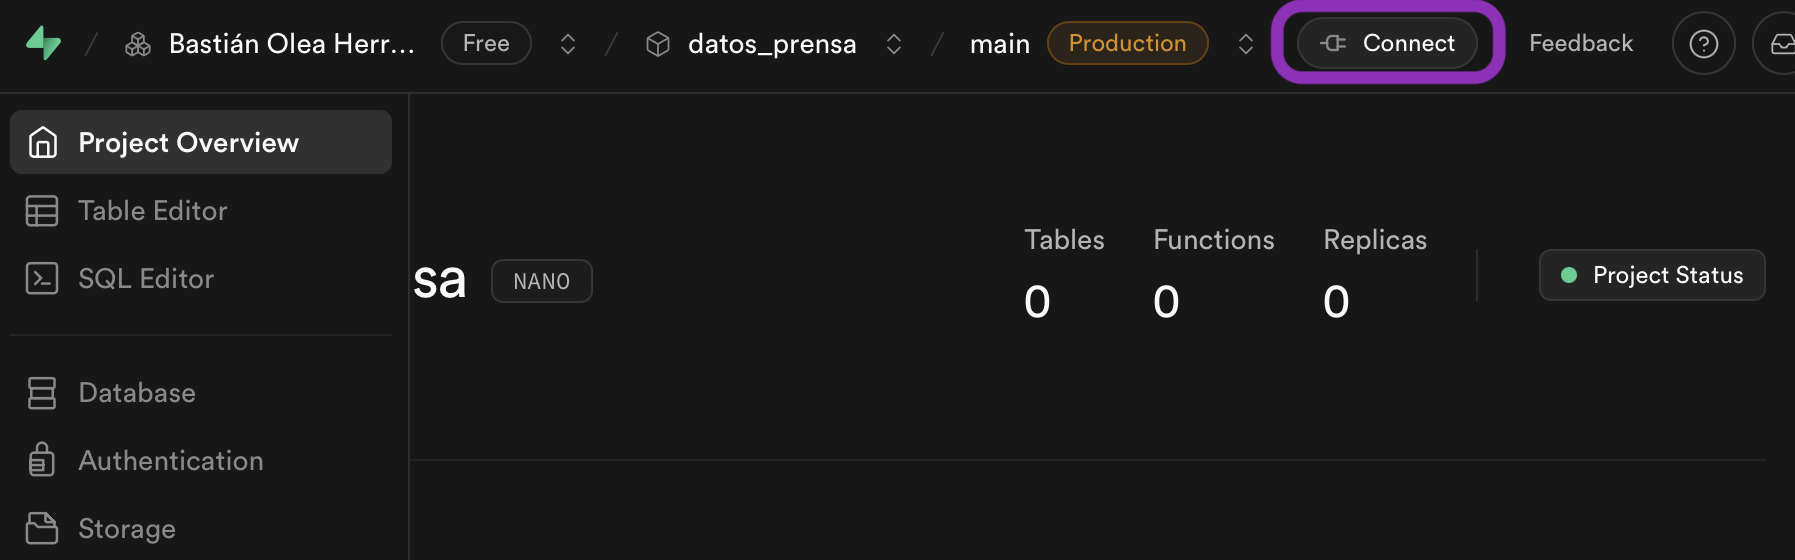Click the Storage folder icon
This screenshot has width=1795, height=560.
42,528
